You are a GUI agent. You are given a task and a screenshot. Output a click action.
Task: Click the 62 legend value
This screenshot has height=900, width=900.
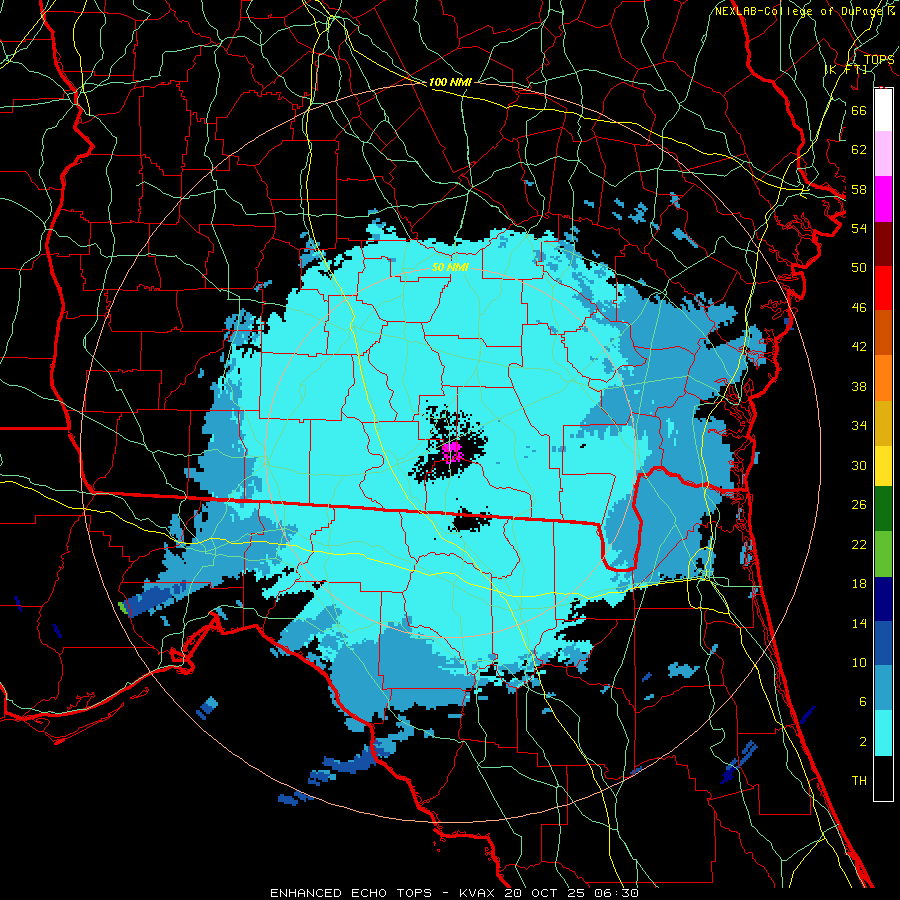(859, 150)
